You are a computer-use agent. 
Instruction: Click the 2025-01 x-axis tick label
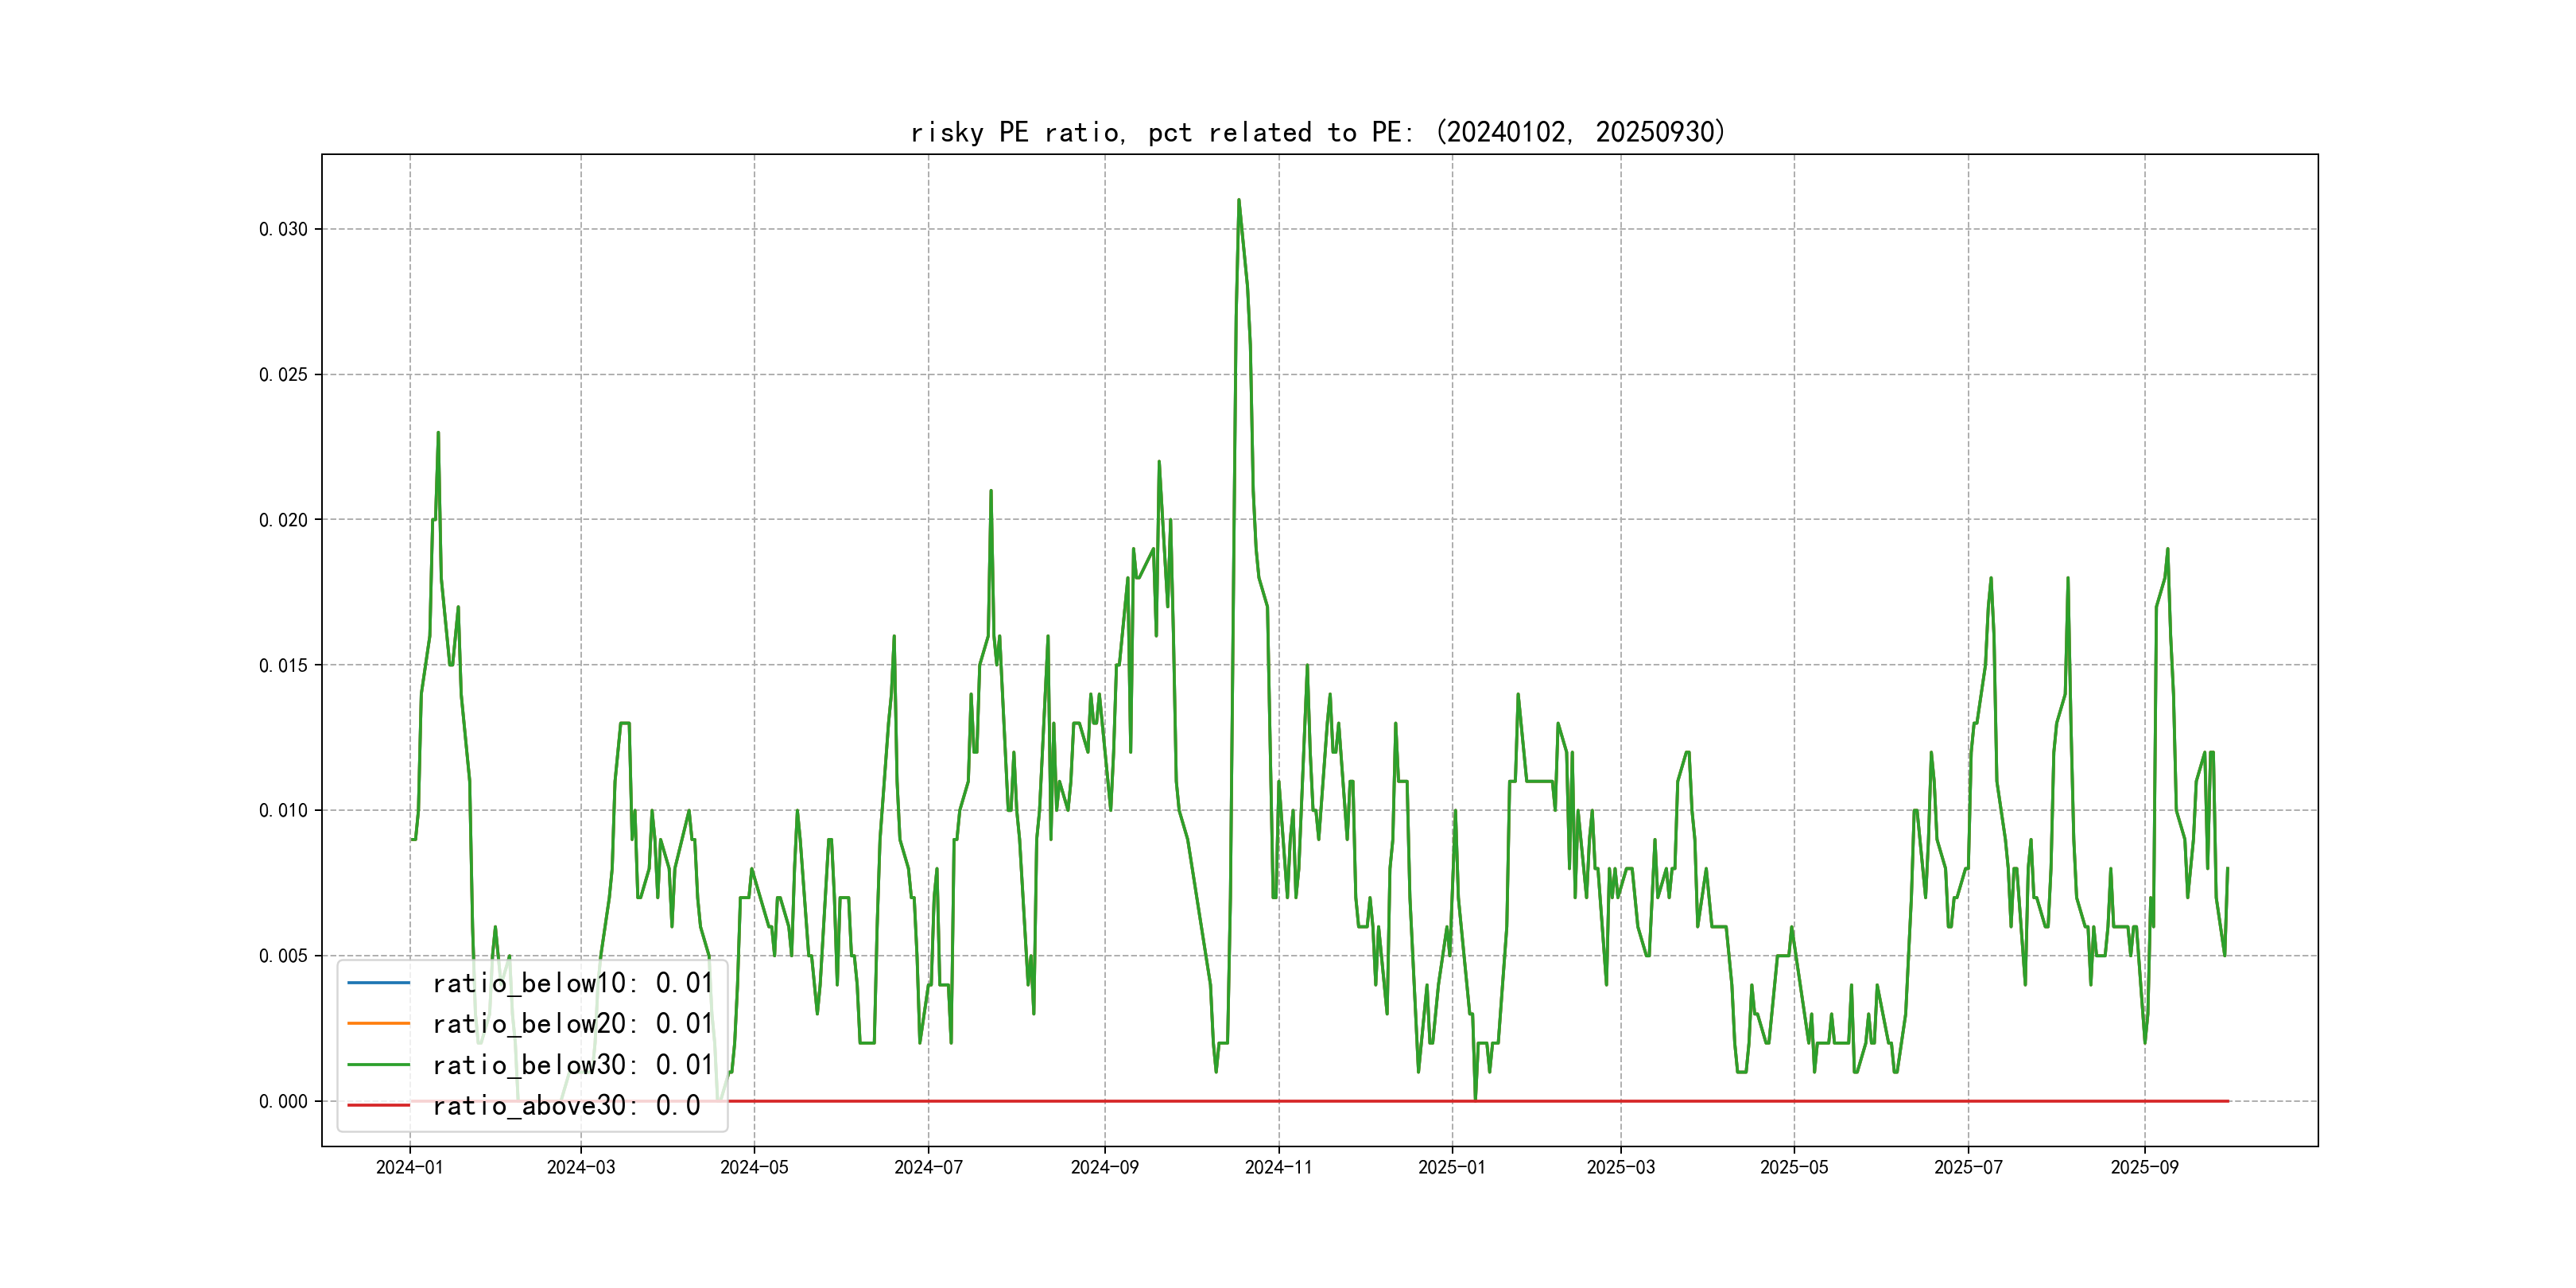point(1452,1168)
